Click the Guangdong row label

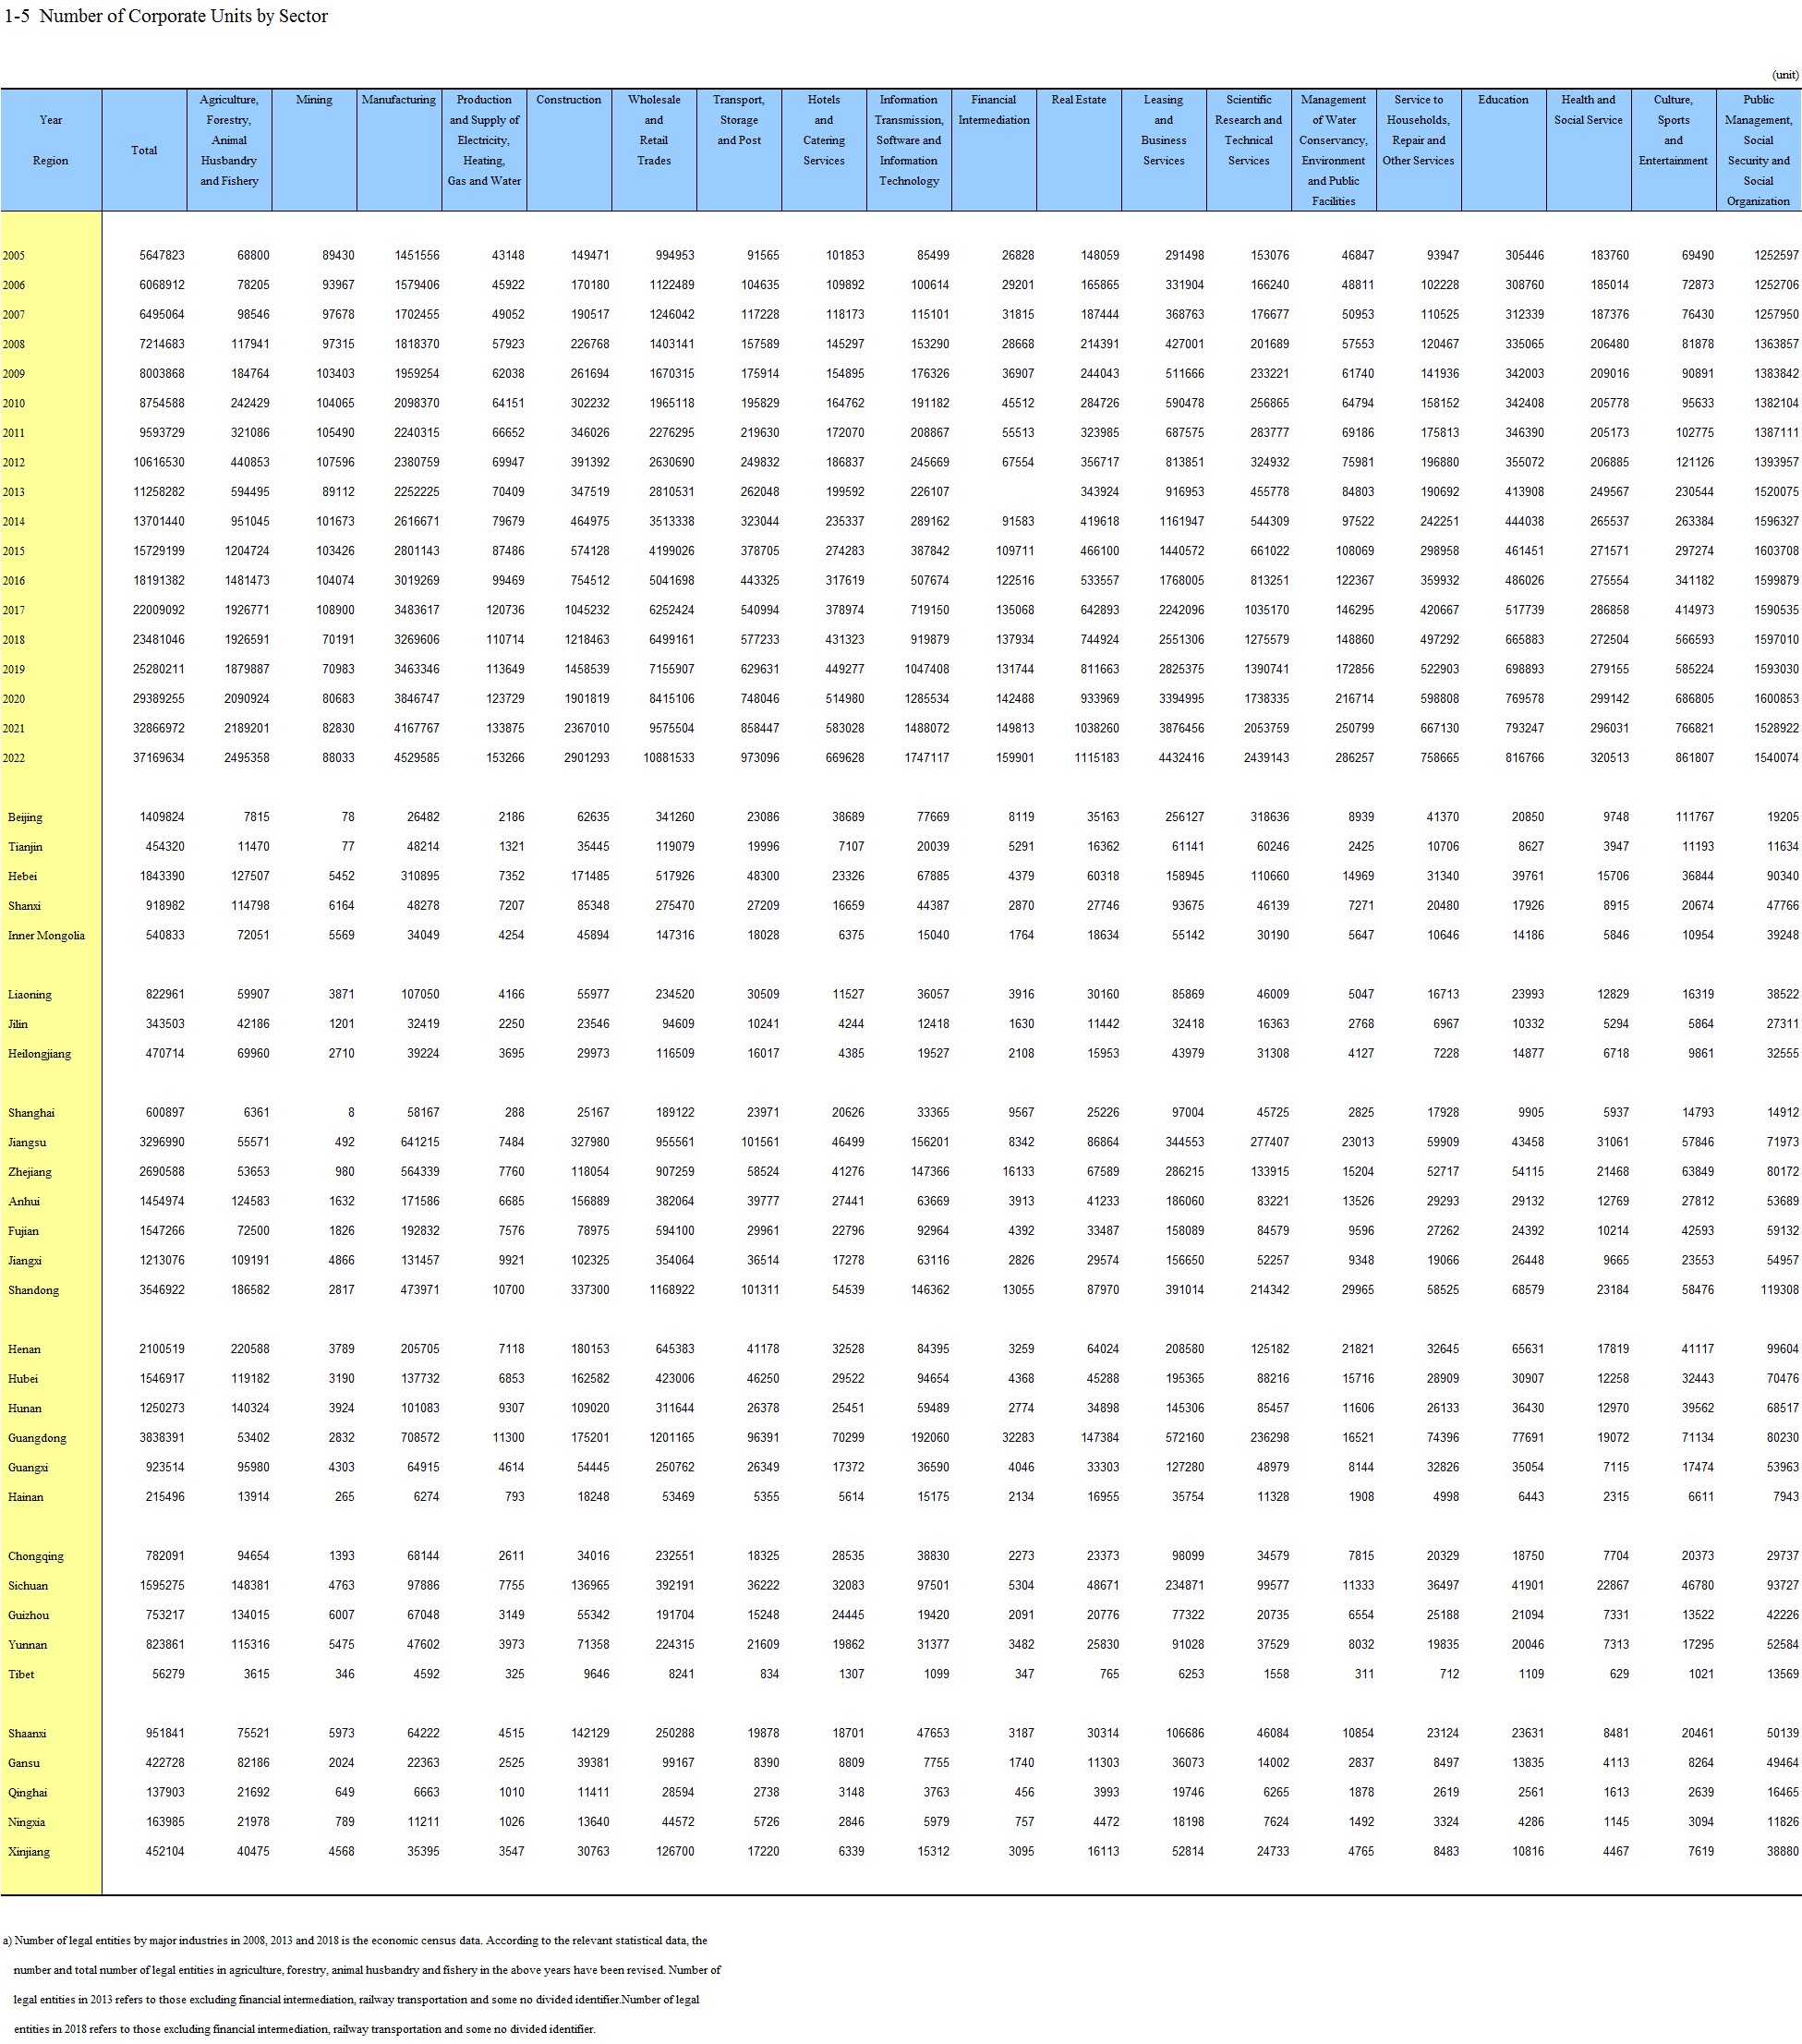(37, 1438)
